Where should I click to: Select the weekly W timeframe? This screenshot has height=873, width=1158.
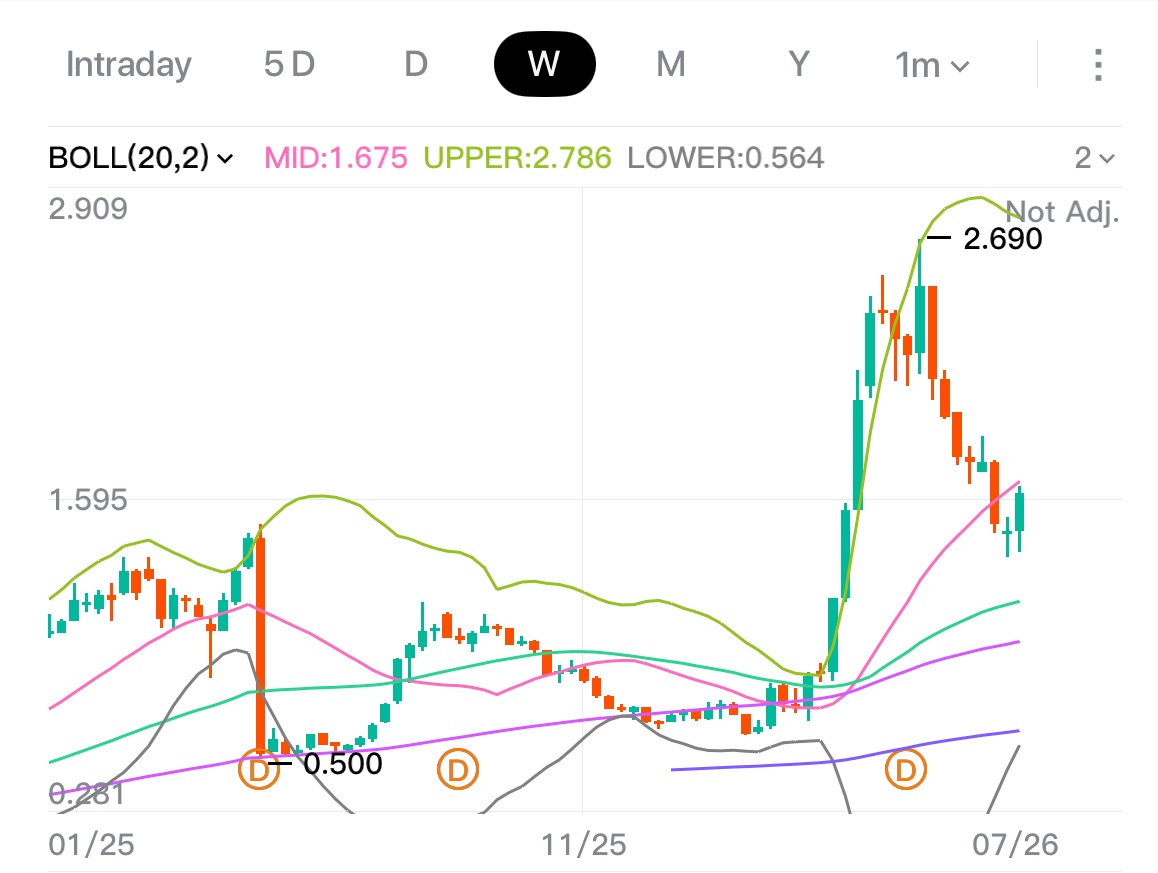(544, 64)
